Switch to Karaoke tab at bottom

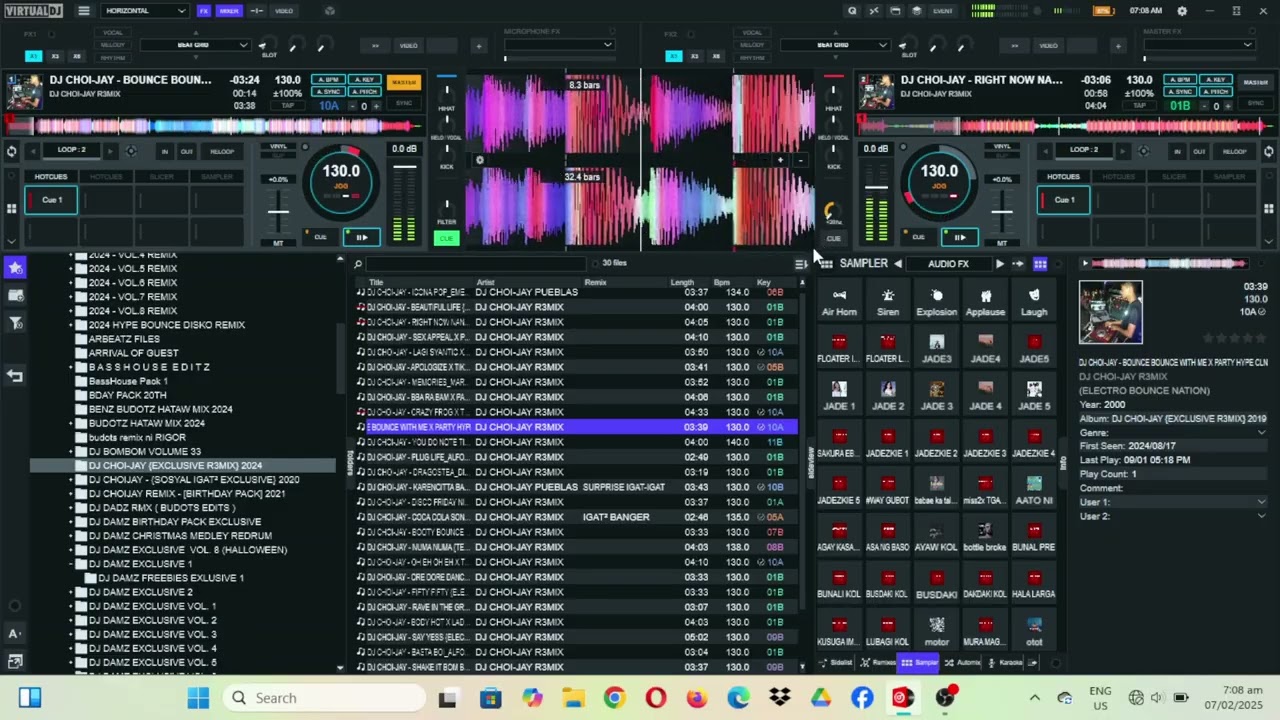pos(1006,663)
